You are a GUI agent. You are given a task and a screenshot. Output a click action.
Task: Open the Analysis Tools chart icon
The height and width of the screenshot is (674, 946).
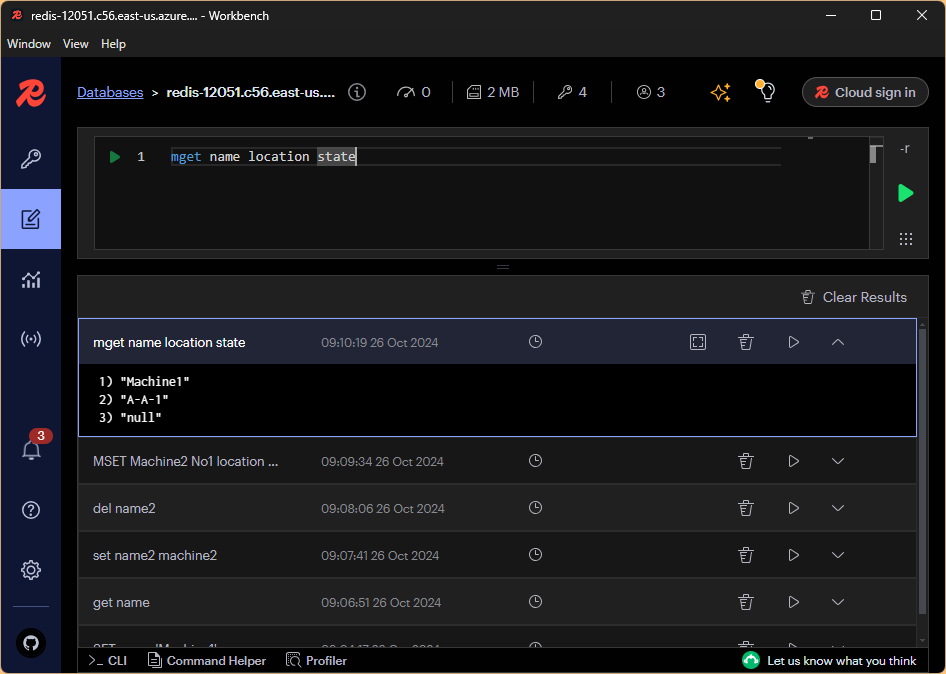[31, 279]
